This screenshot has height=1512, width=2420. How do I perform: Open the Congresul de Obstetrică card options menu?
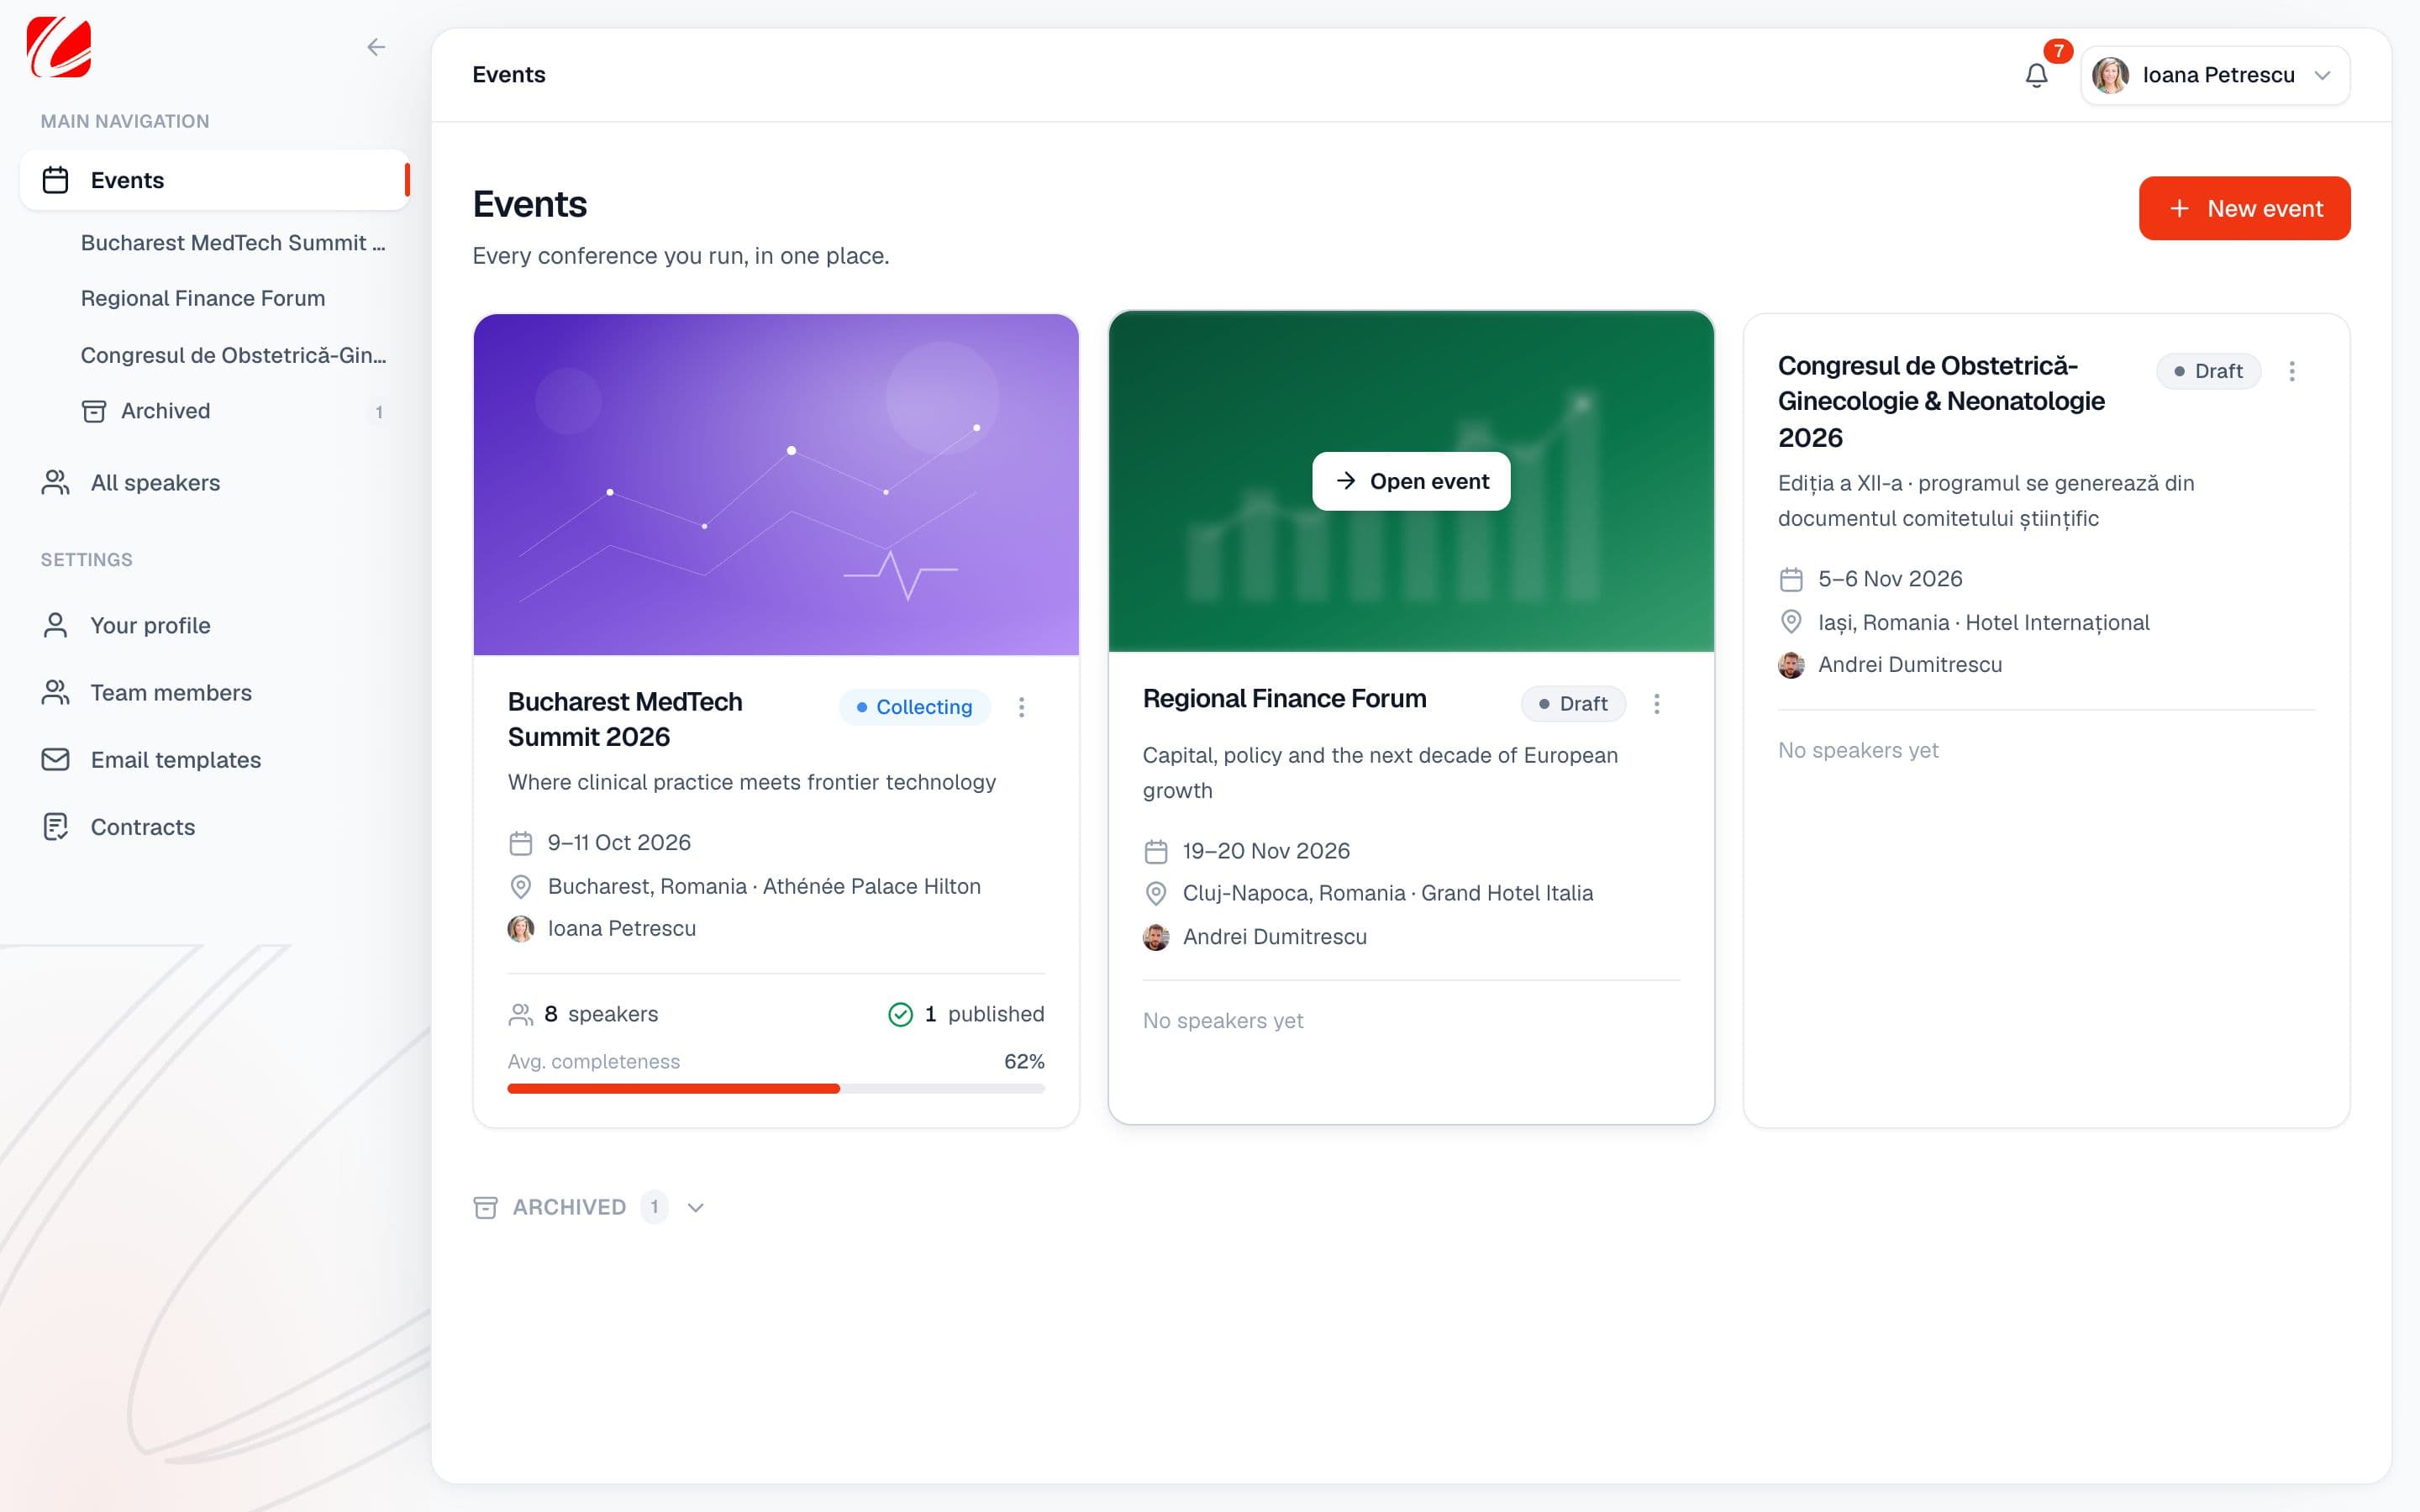pyautogui.click(x=2291, y=371)
